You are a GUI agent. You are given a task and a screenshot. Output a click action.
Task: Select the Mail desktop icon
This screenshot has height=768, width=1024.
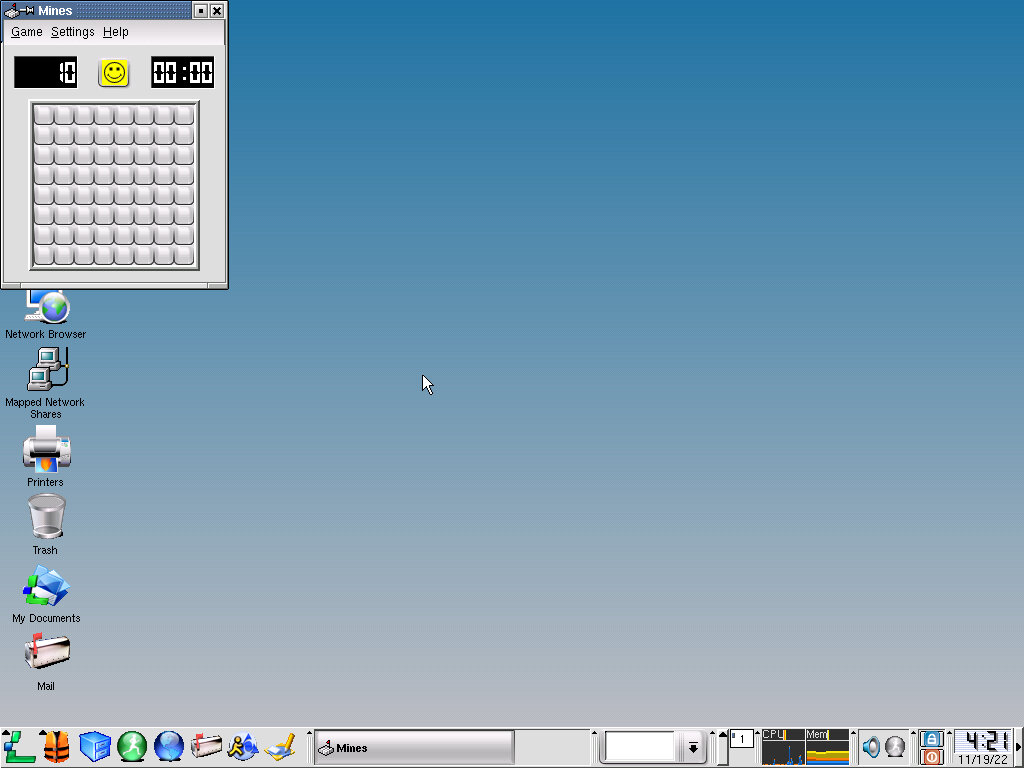[46, 654]
